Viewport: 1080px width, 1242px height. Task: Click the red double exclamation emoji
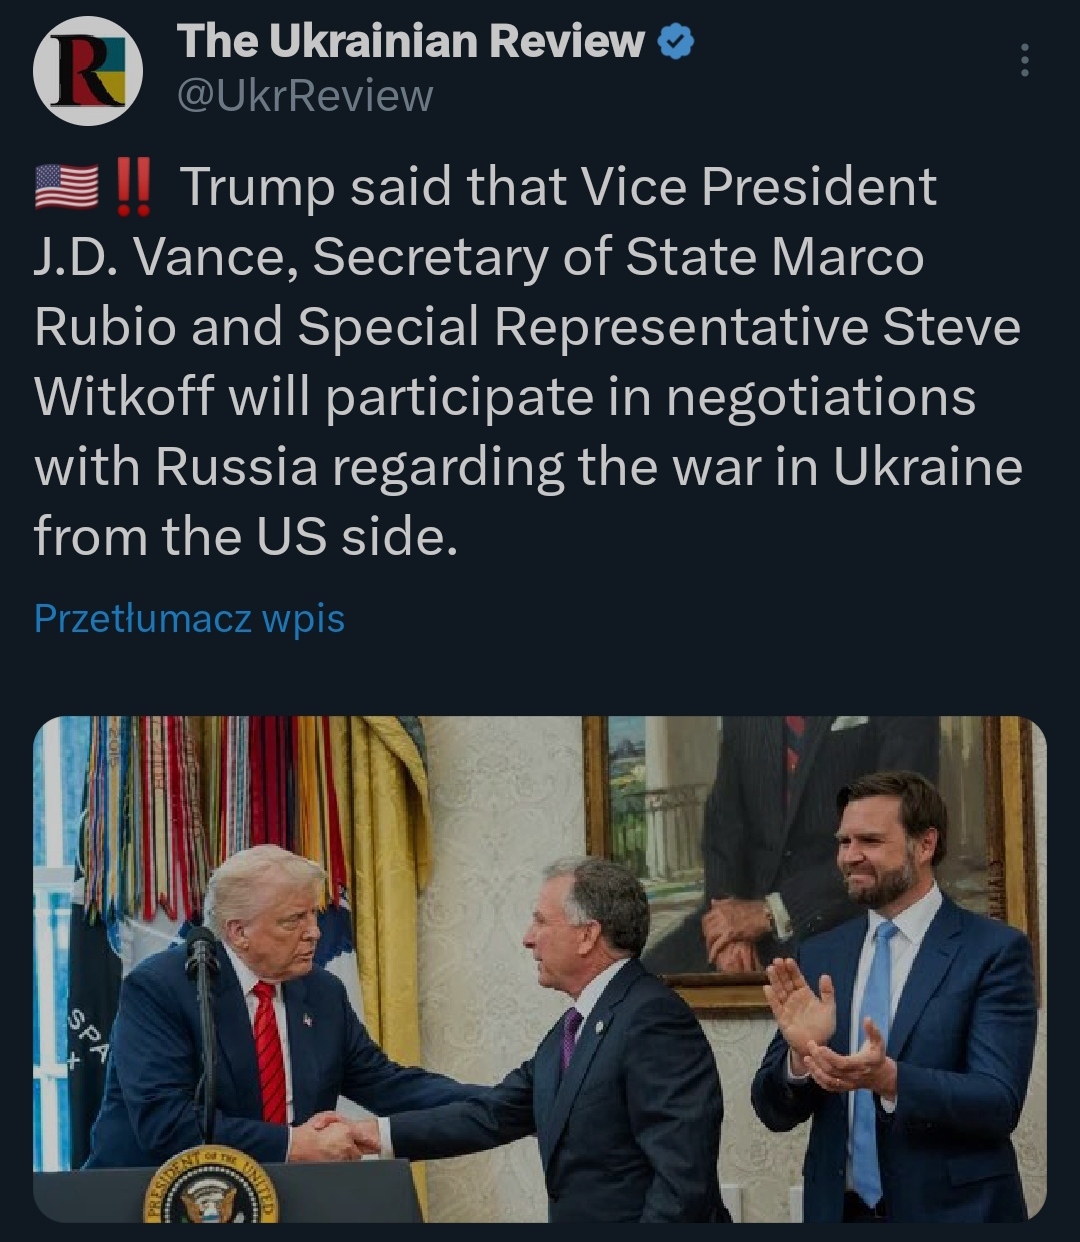(134, 187)
